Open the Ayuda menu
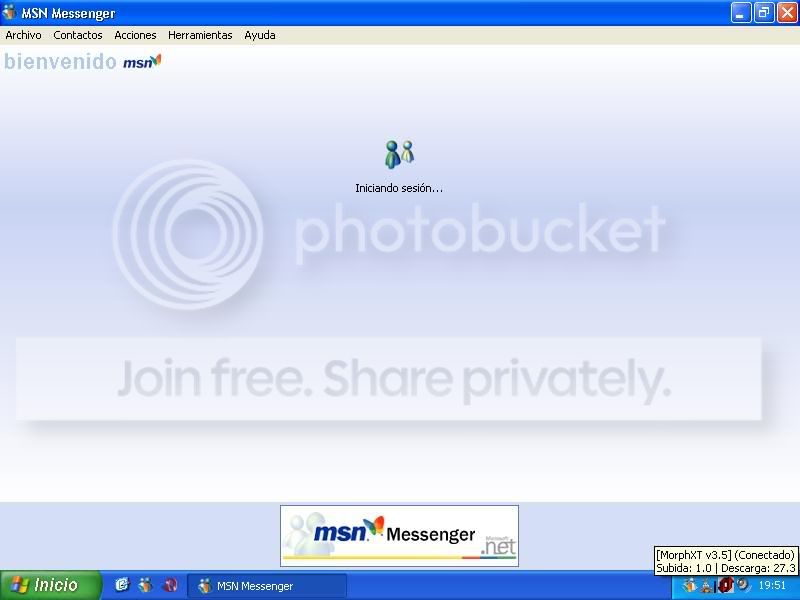The image size is (800, 600). tap(260, 35)
